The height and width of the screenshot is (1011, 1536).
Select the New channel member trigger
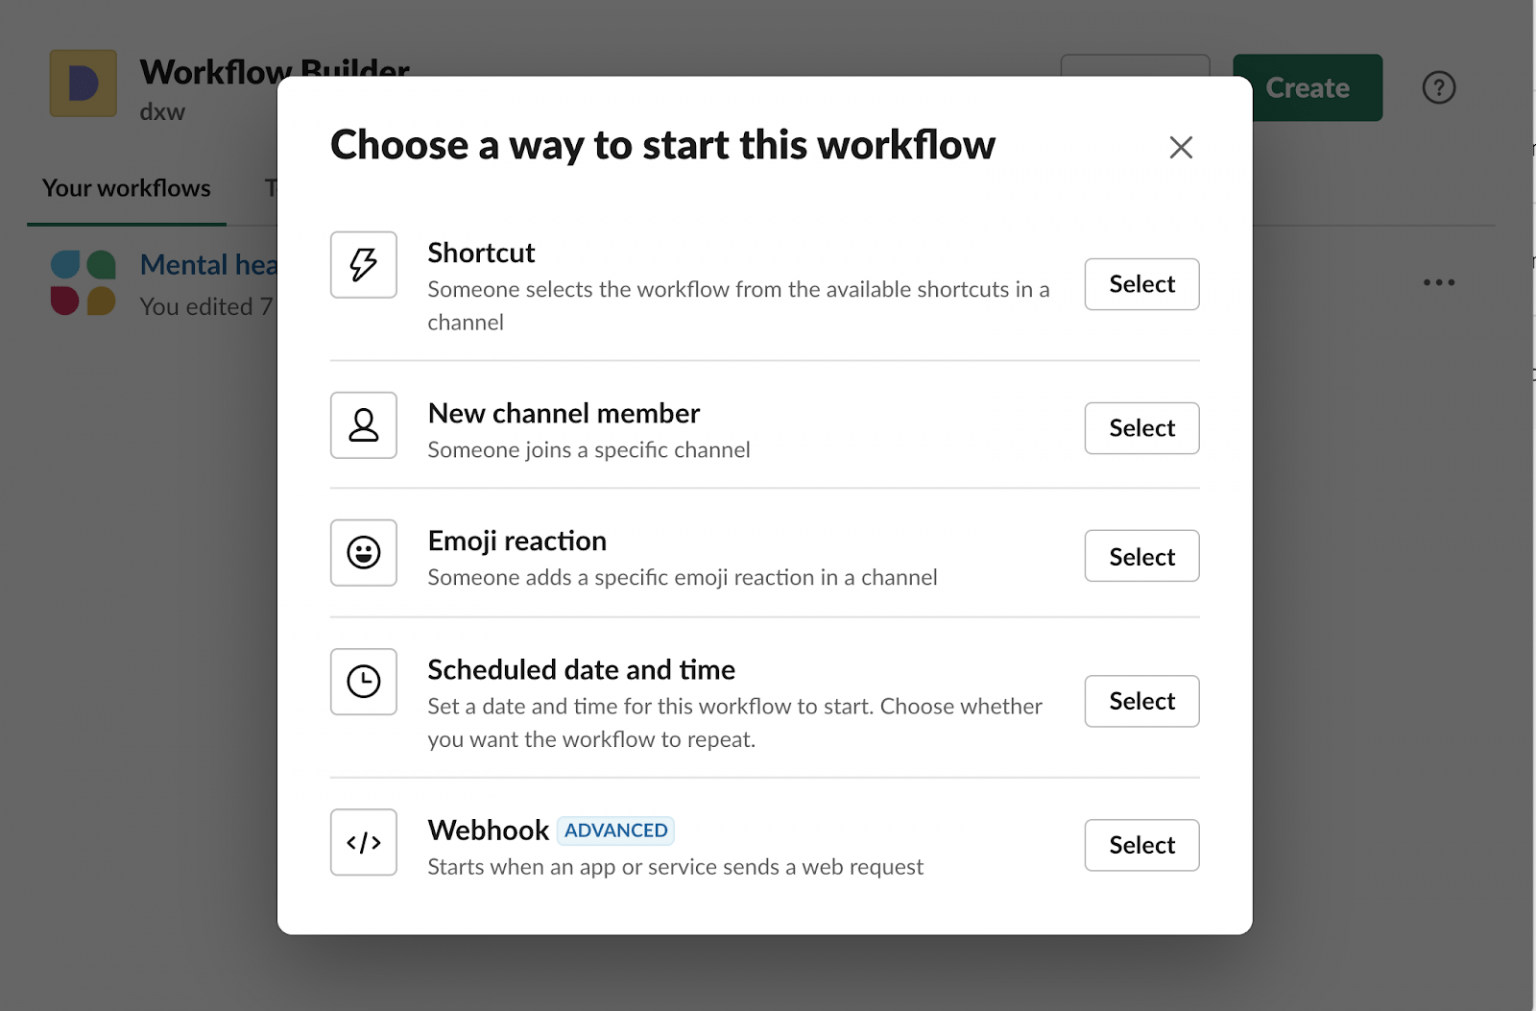click(1141, 428)
